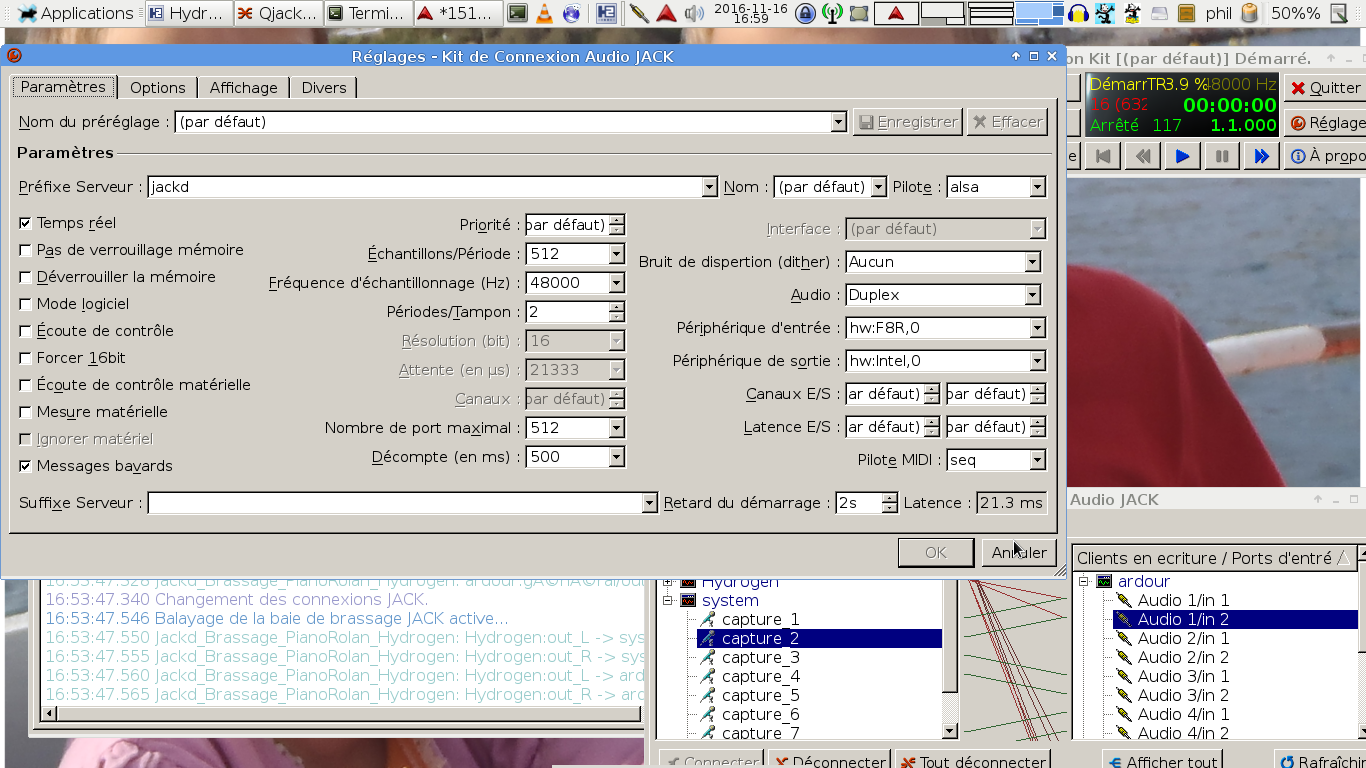The height and width of the screenshot is (768, 1366).
Task: Click the network lock icon in tray
Action: pos(805,13)
